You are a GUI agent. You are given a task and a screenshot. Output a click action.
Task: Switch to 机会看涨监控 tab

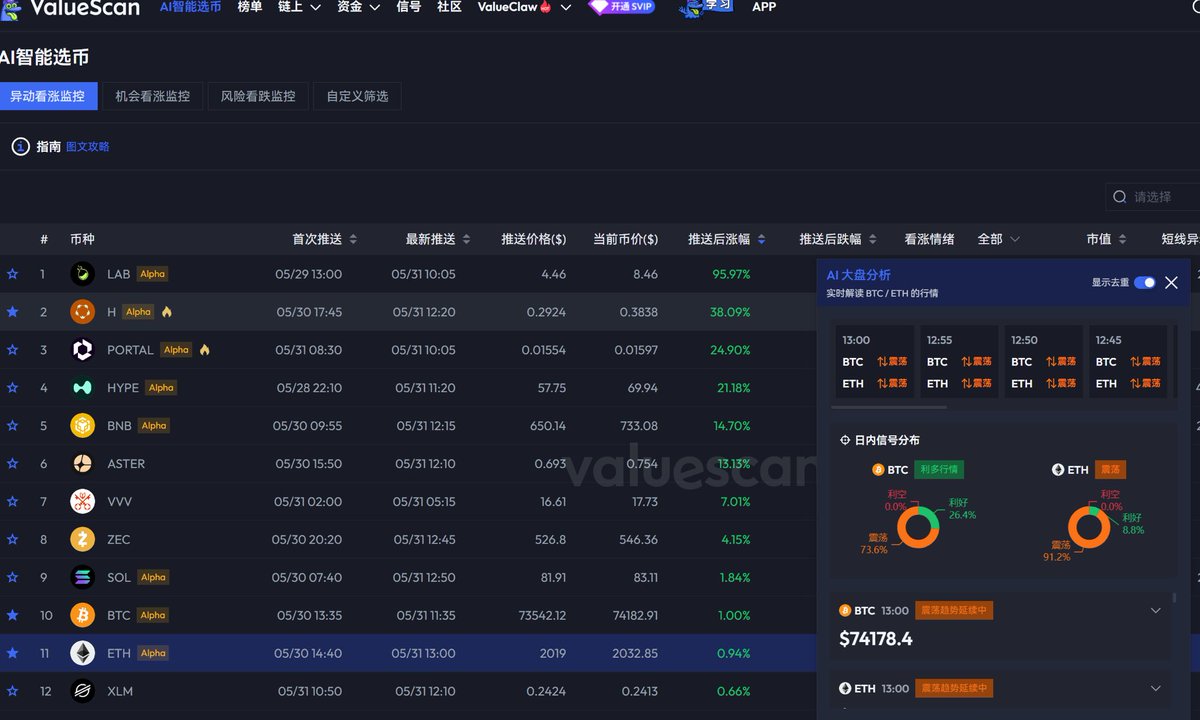153,97
